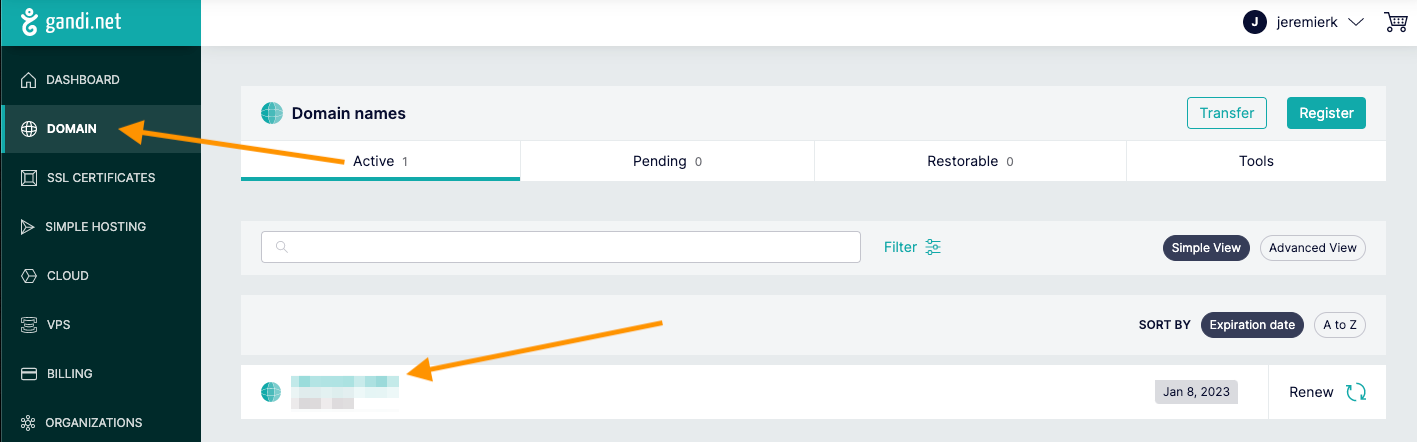Sort domains A to Z
1417x442 pixels.
[1340, 325]
